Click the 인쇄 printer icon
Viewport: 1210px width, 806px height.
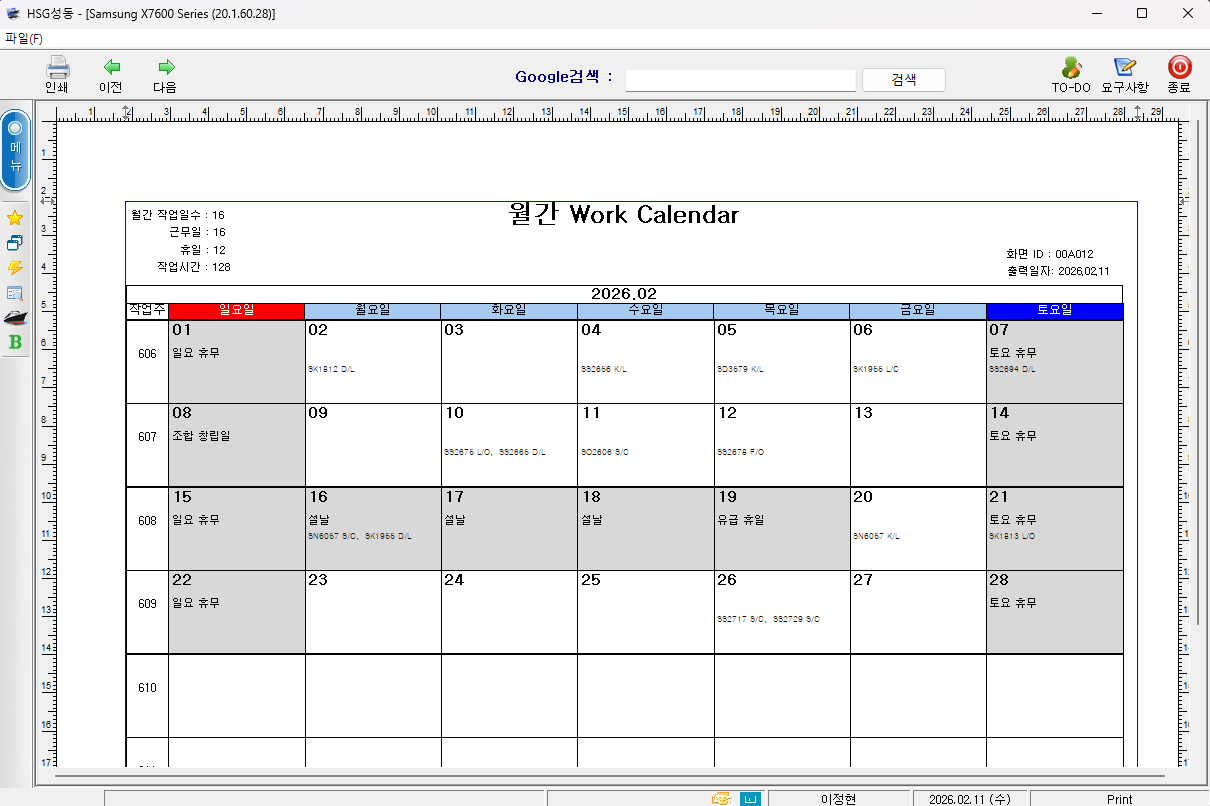point(57,68)
